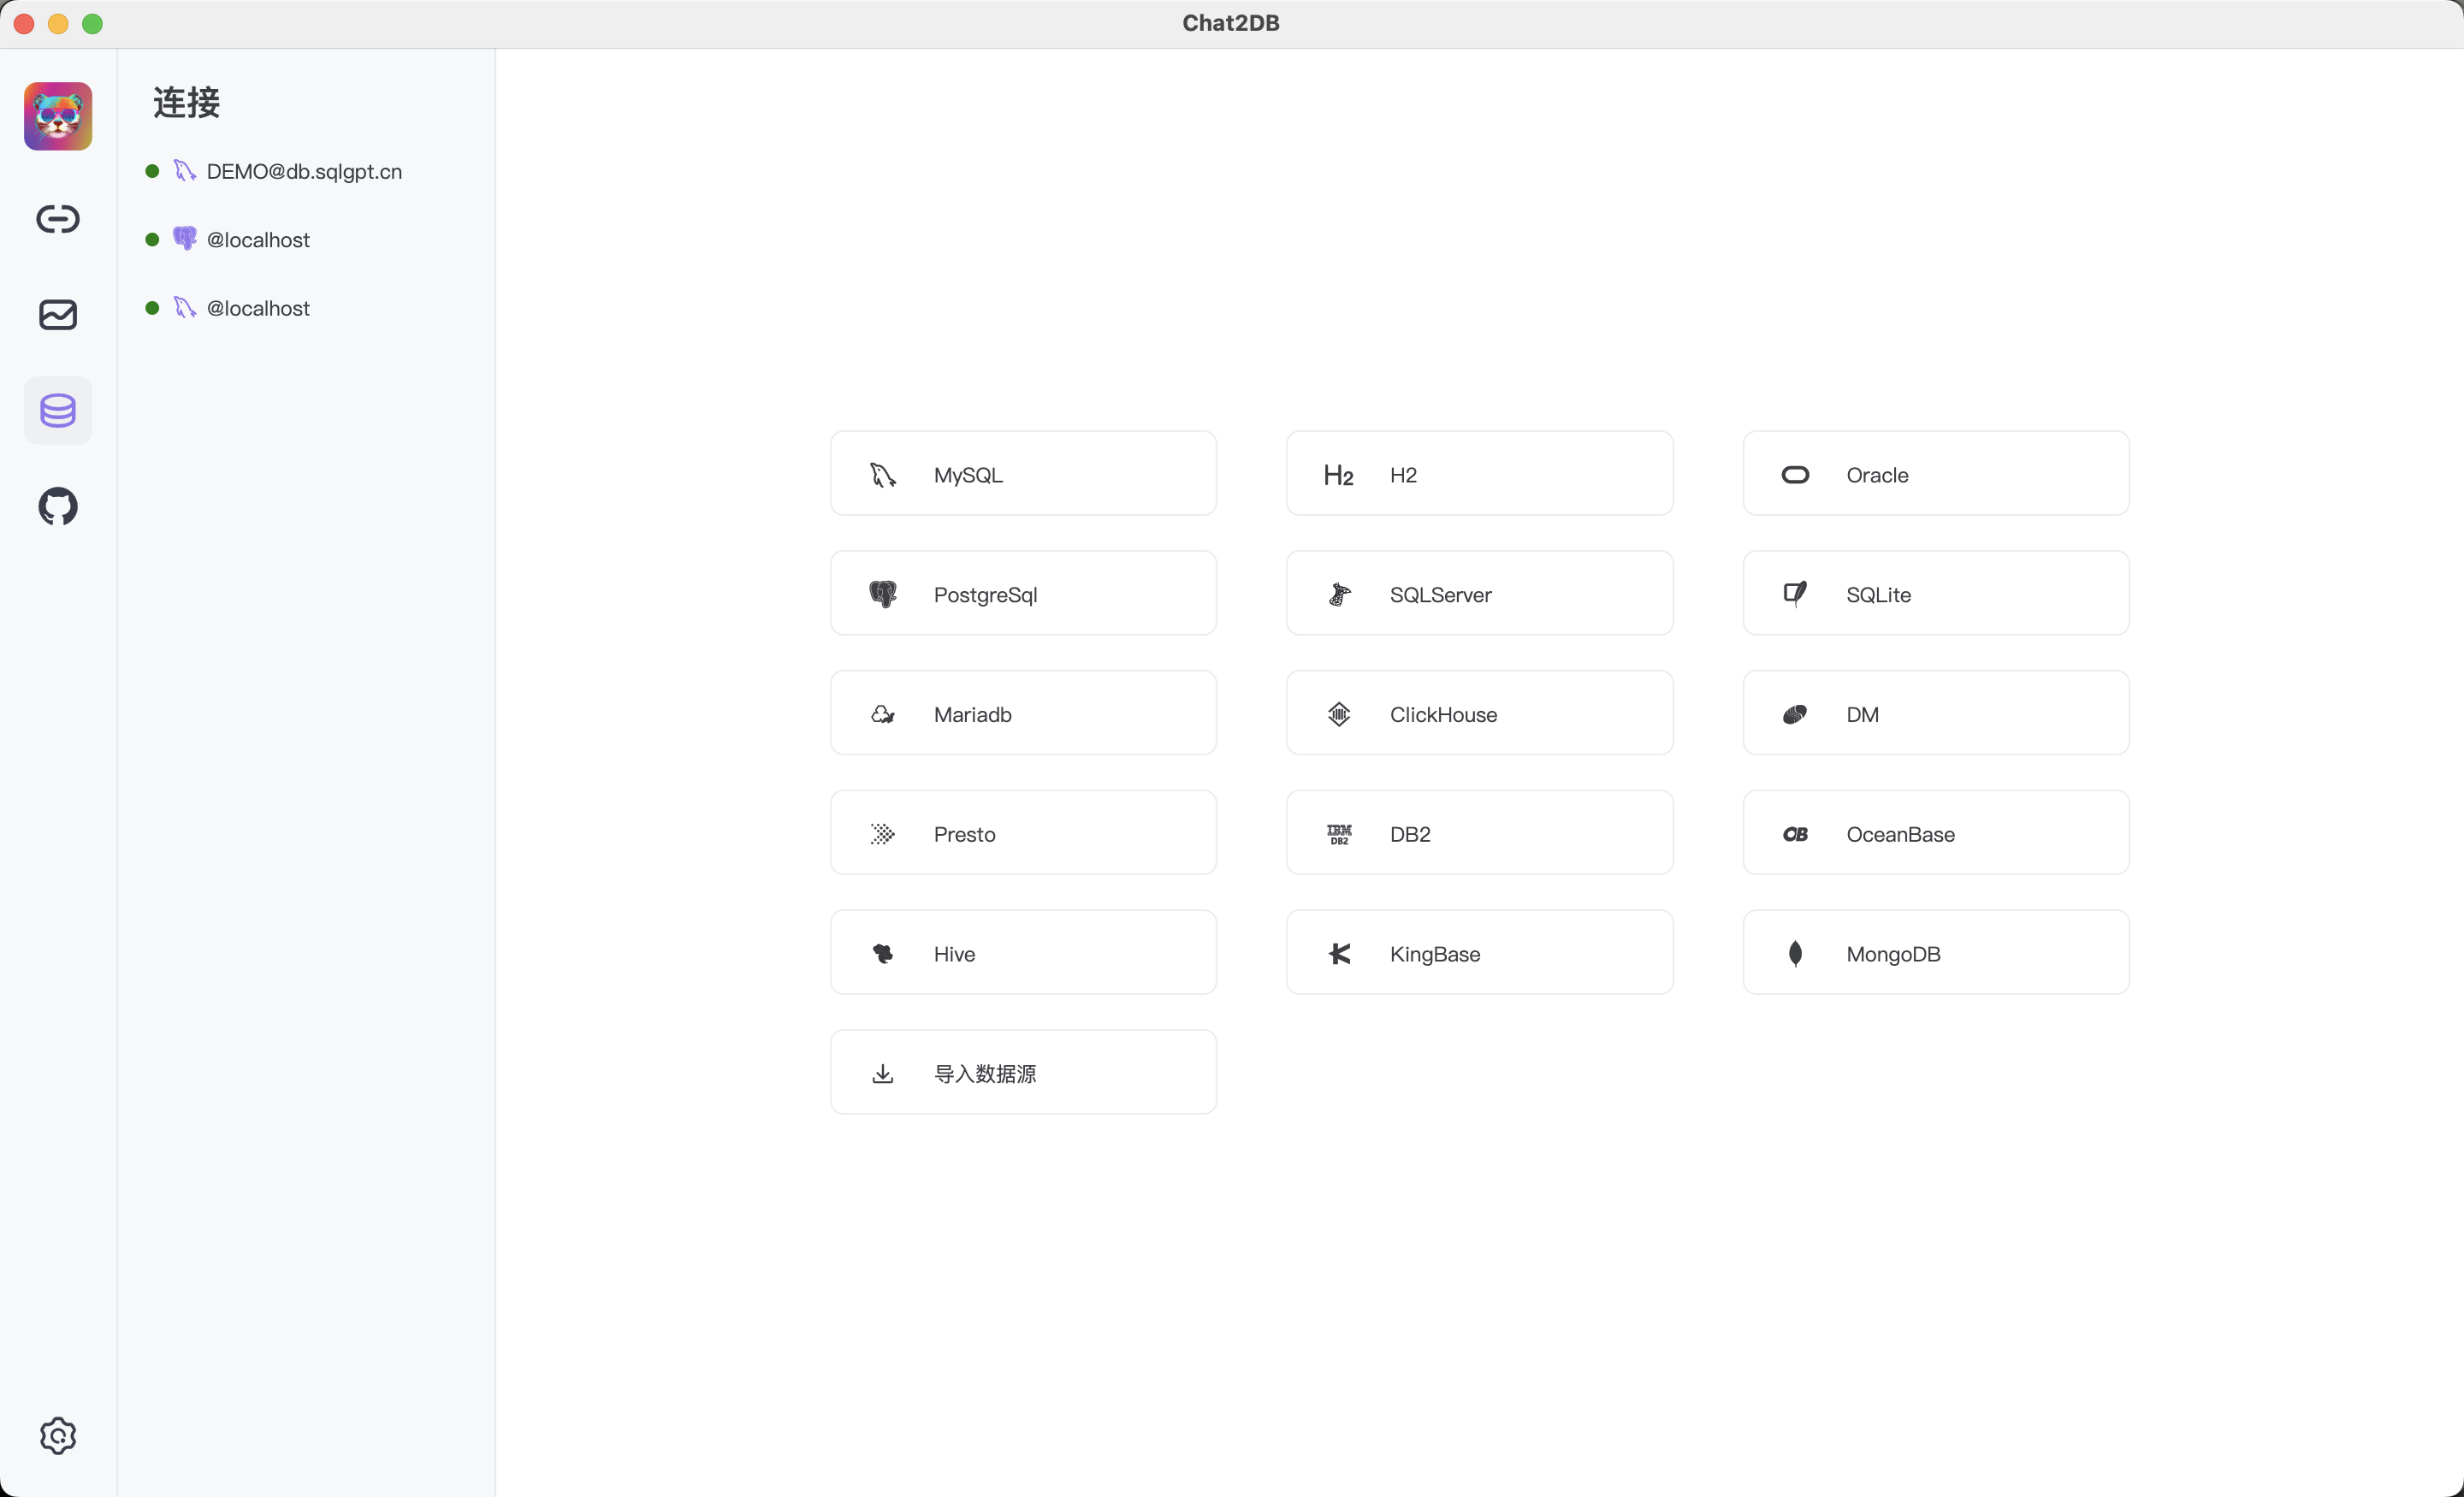Click the ClickHouse logo icon

1339,714
